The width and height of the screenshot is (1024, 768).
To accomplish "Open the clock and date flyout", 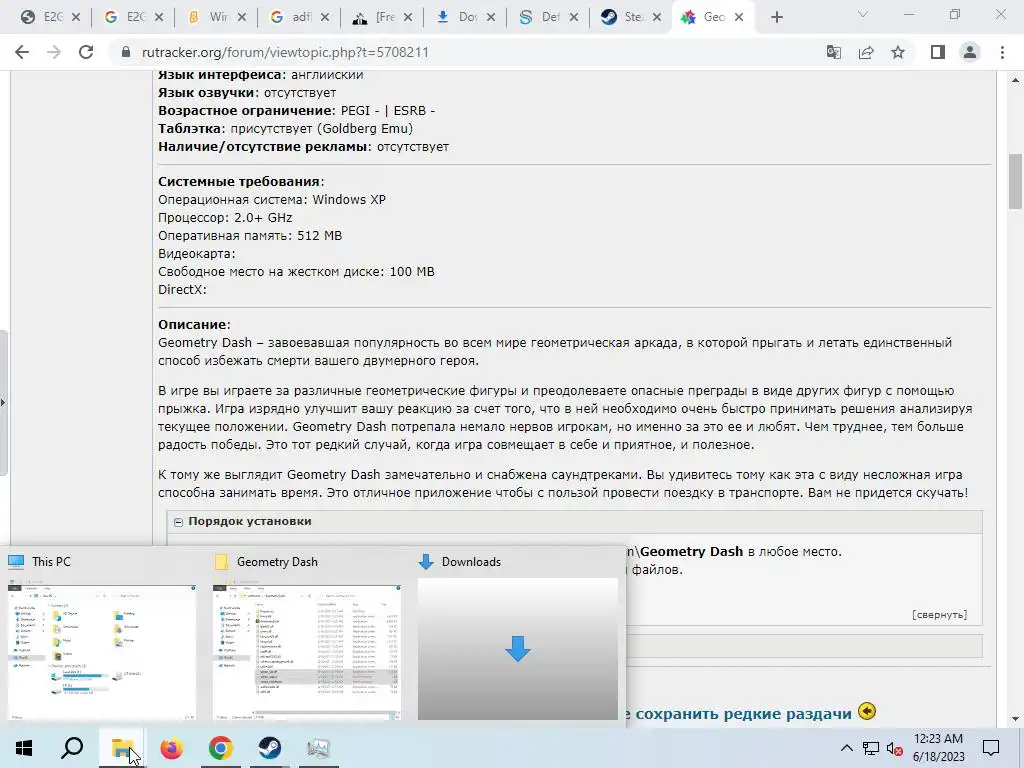I will pos(938,748).
